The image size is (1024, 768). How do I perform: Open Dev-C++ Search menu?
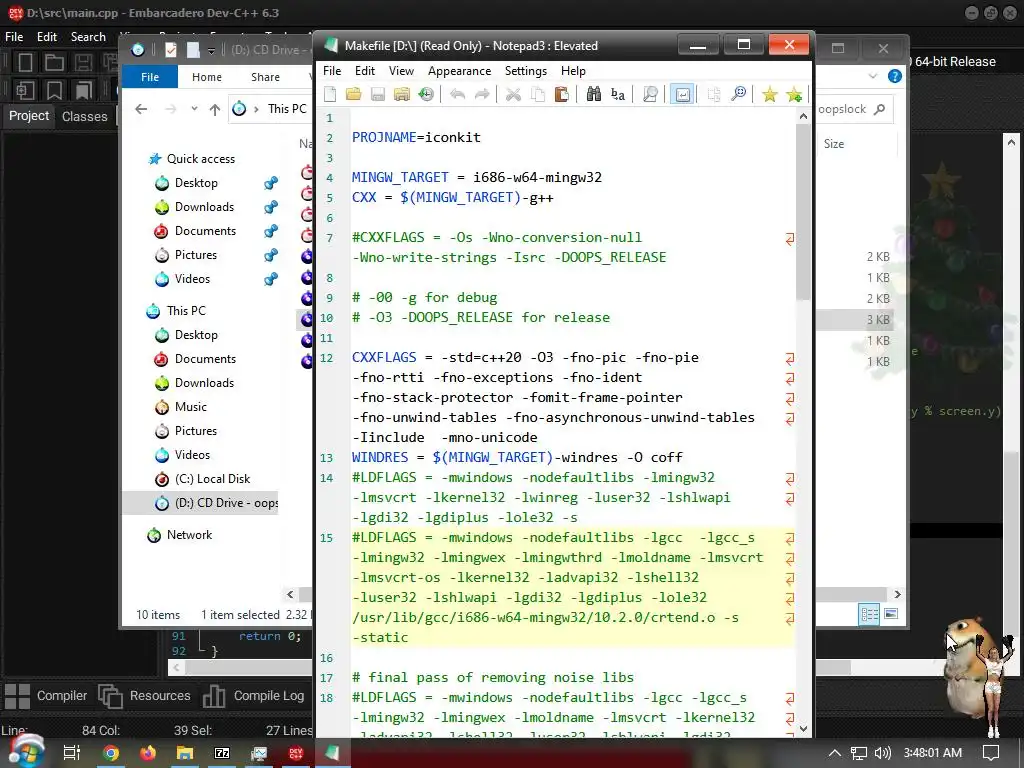point(88,37)
